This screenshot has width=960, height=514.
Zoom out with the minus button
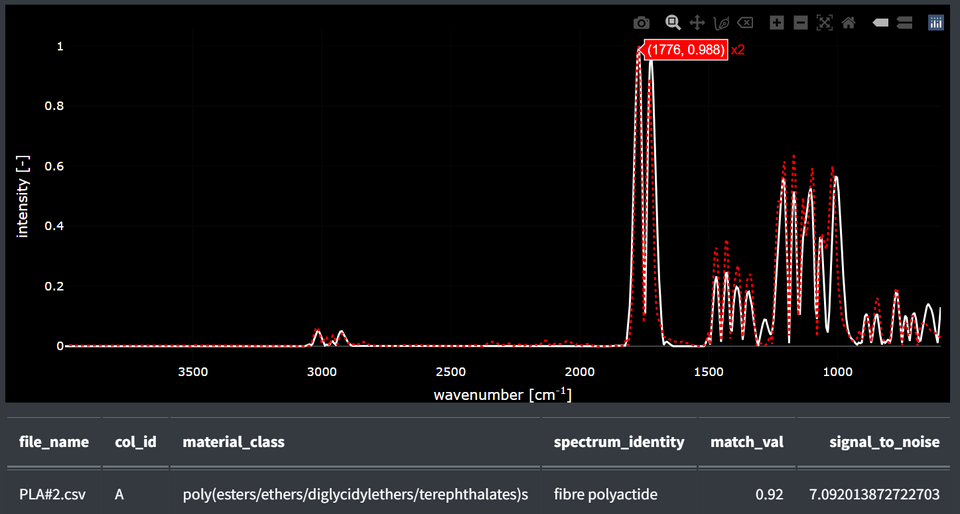[800, 23]
